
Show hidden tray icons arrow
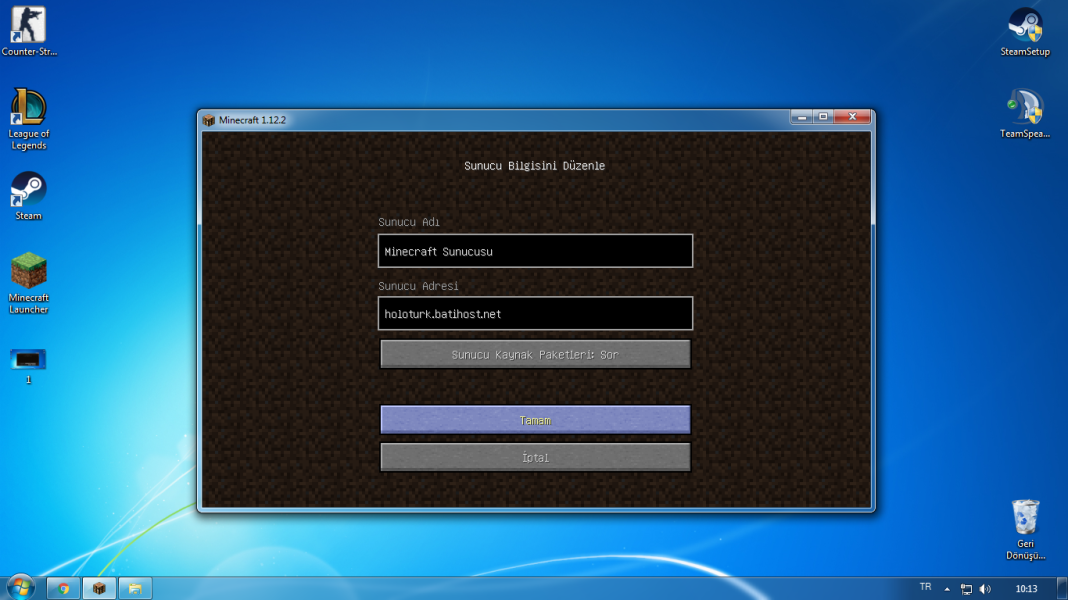[x=947, y=589]
